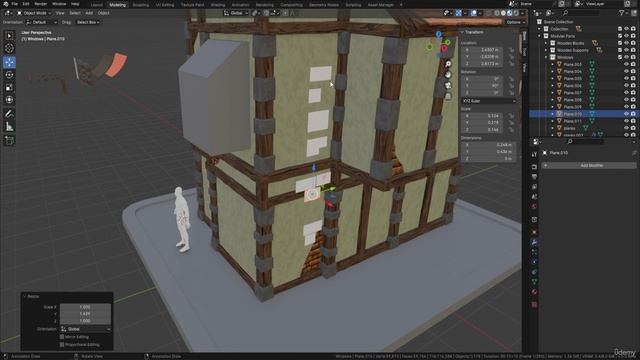This screenshot has width=640, height=360.
Task: Open the Object menu in viewport header
Action: 103,13
